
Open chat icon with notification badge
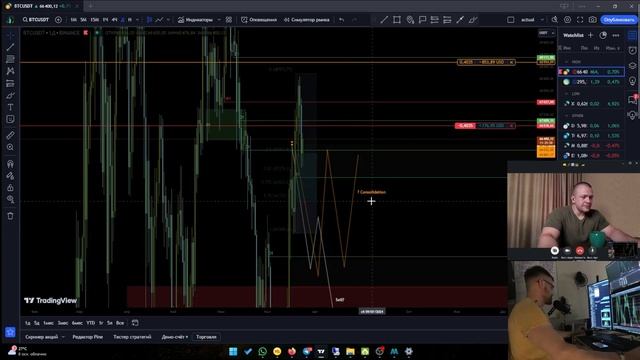tap(632, 99)
